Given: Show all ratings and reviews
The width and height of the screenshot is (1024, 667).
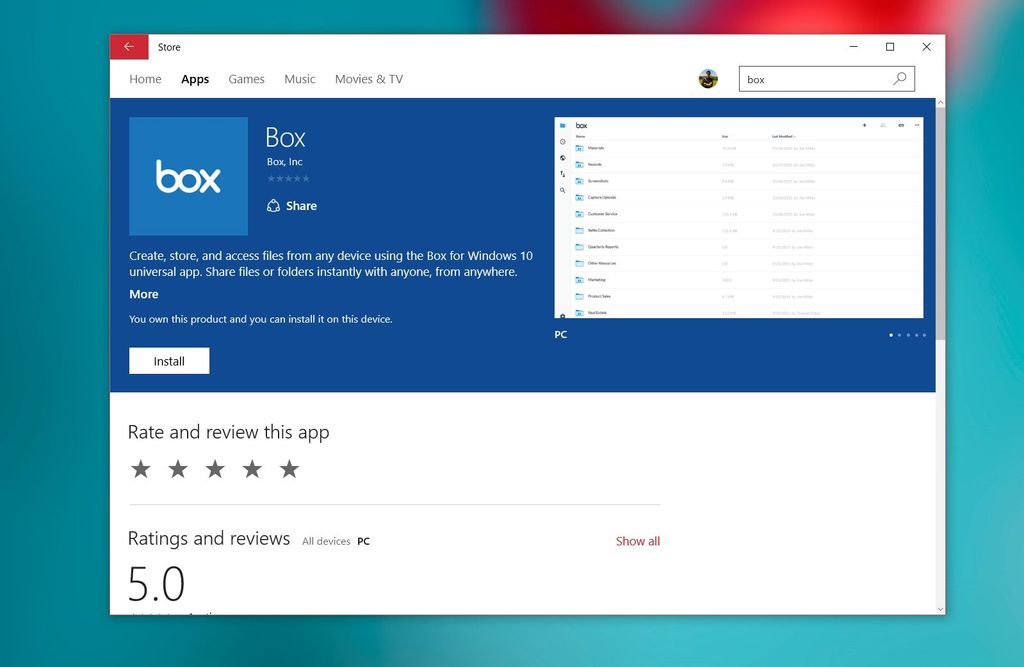Looking at the screenshot, I should click(637, 540).
